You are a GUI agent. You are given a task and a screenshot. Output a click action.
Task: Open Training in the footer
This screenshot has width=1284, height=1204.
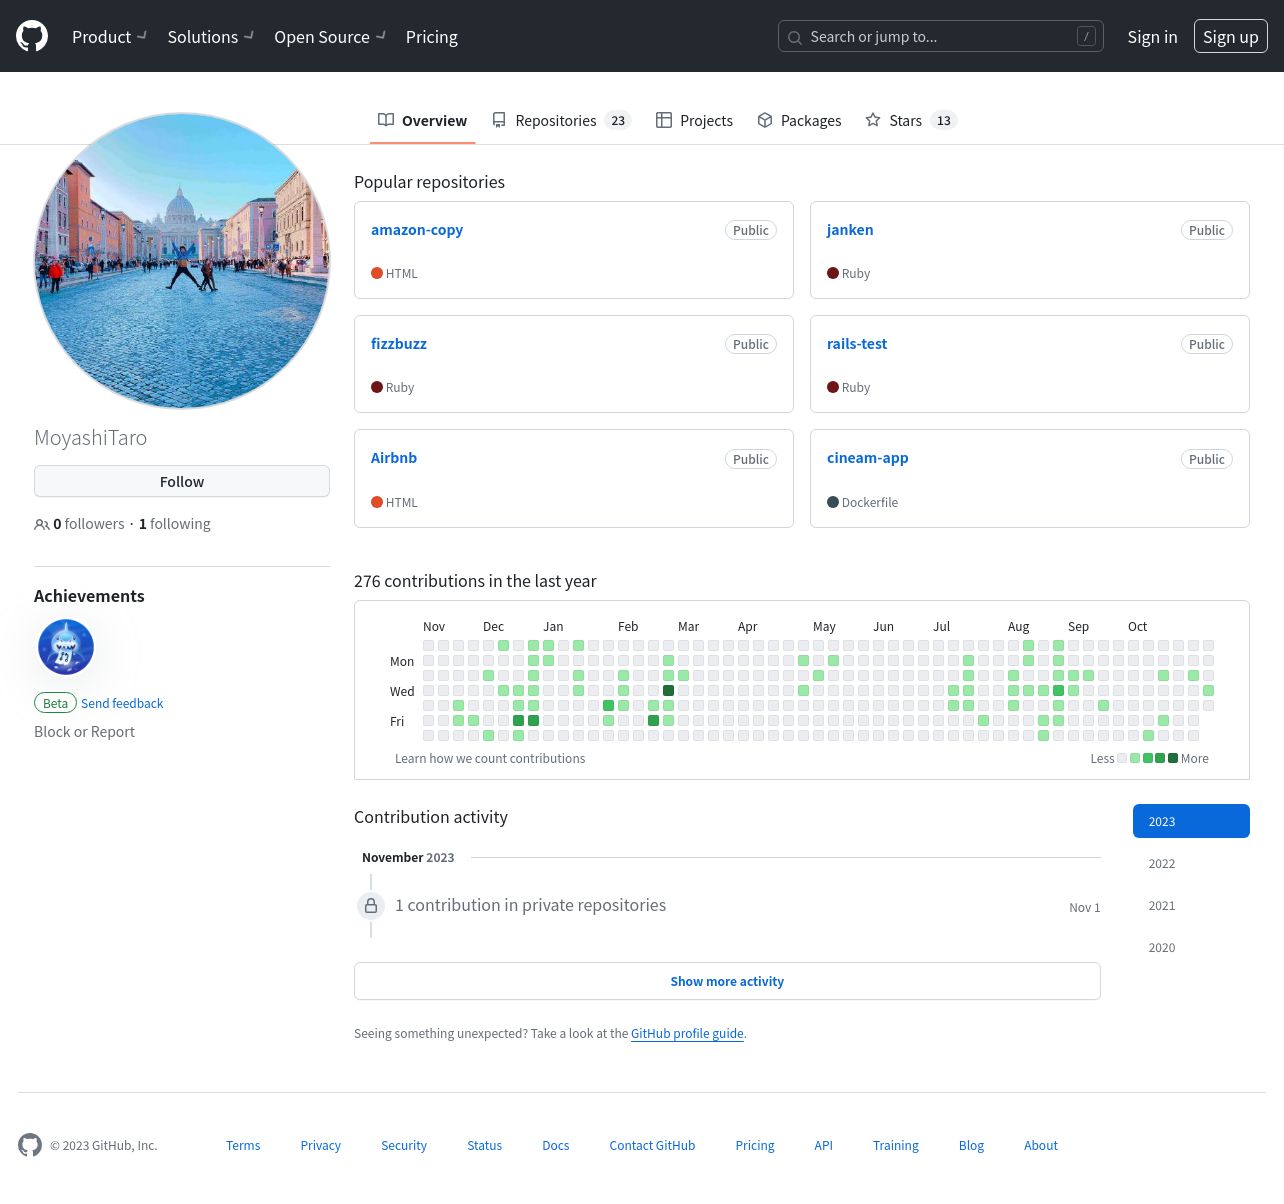point(896,1146)
